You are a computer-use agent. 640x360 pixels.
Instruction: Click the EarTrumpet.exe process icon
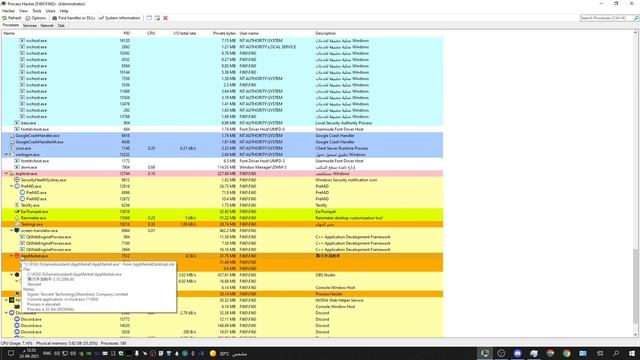pyautogui.click(x=17, y=211)
